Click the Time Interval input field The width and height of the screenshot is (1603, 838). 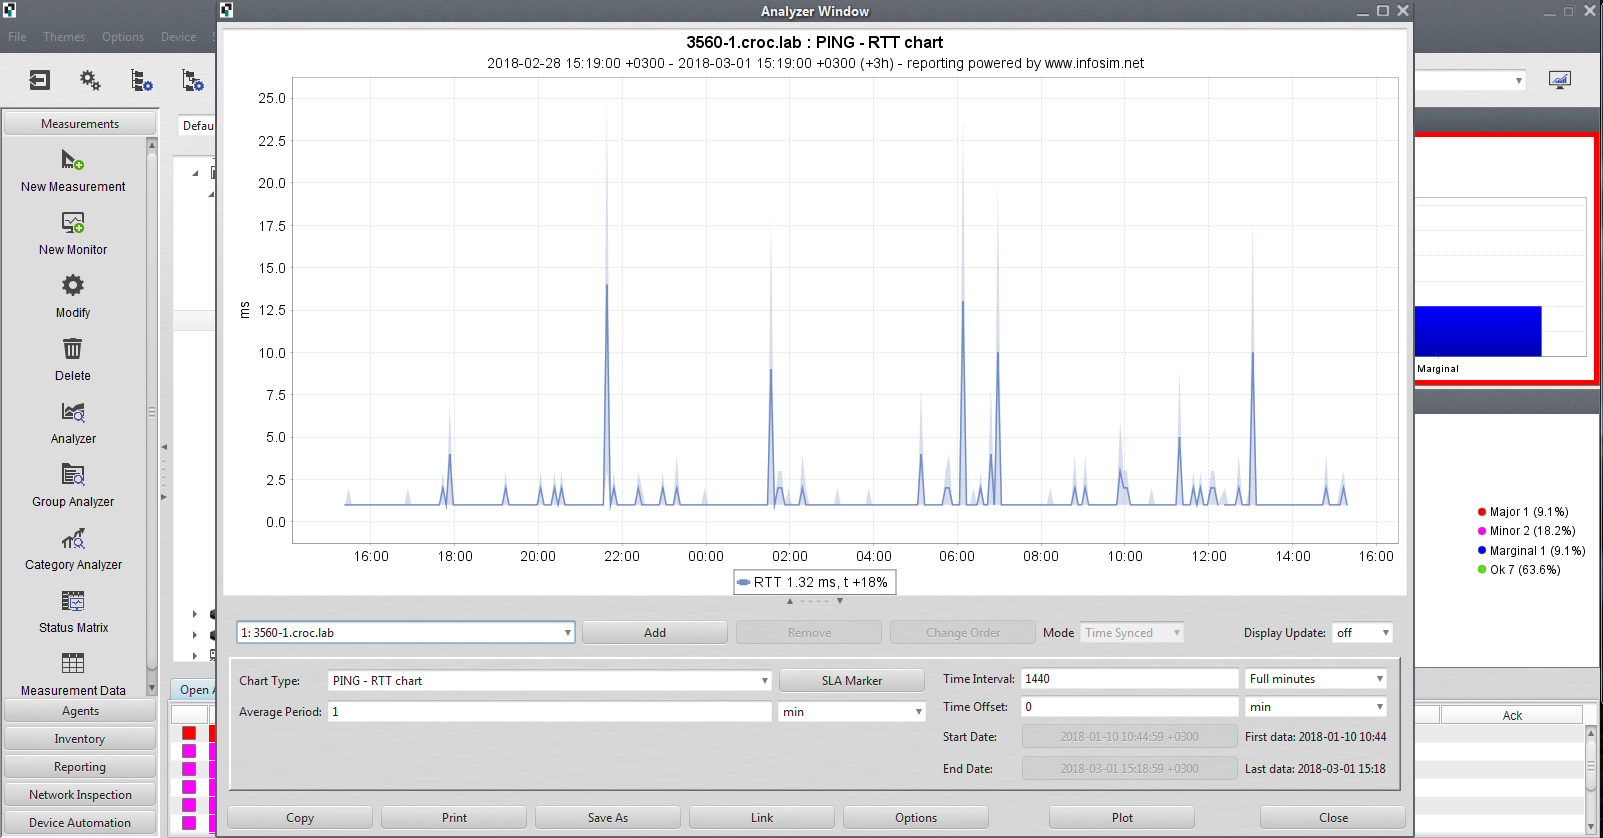pyautogui.click(x=1129, y=679)
